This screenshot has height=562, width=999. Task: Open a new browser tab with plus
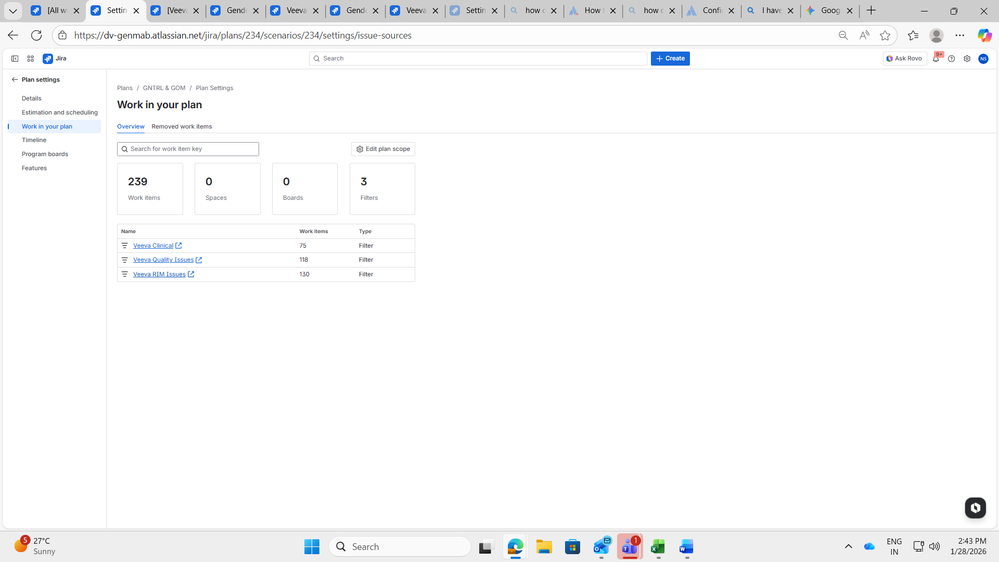pyautogui.click(x=871, y=10)
